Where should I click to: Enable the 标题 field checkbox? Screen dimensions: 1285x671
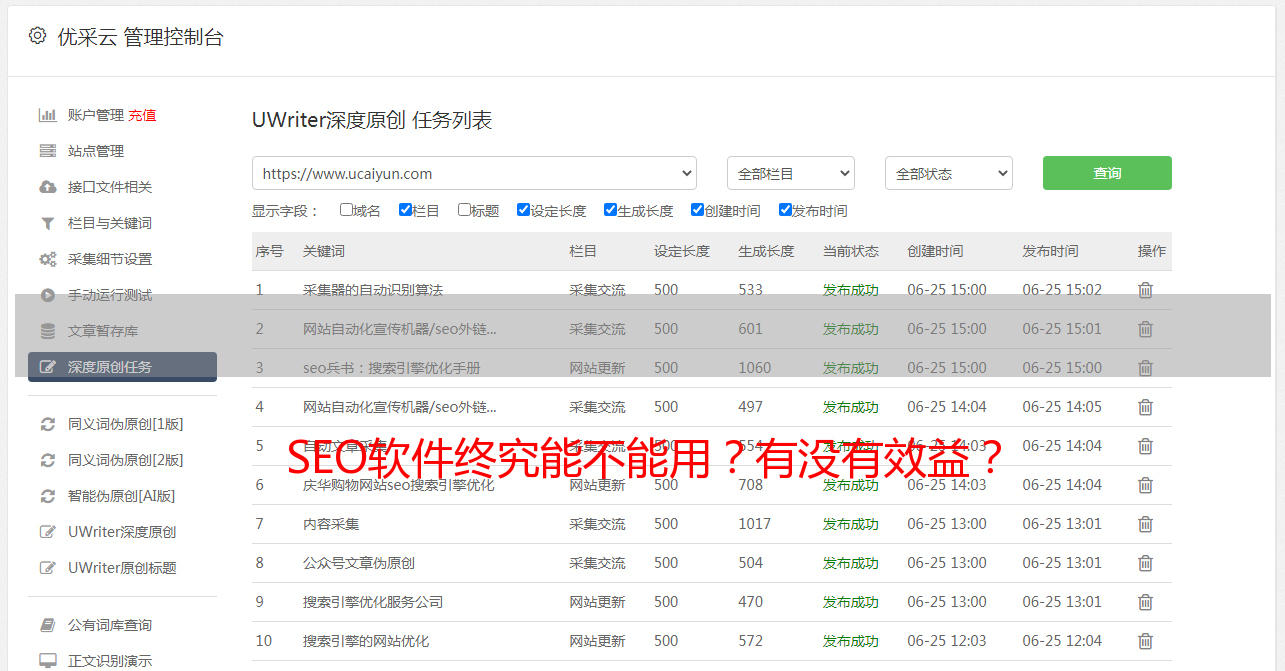click(x=464, y=210)
